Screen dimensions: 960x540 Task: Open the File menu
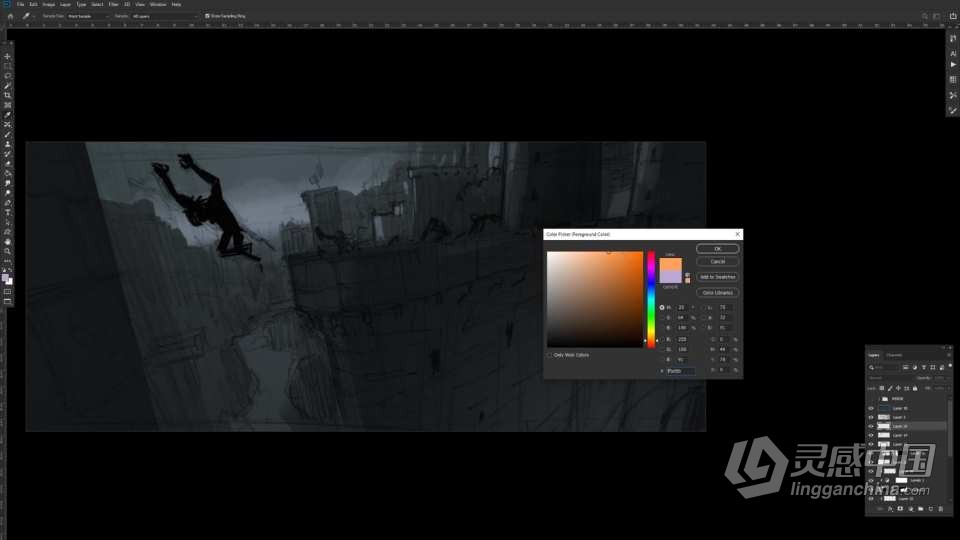click(20, 4)
